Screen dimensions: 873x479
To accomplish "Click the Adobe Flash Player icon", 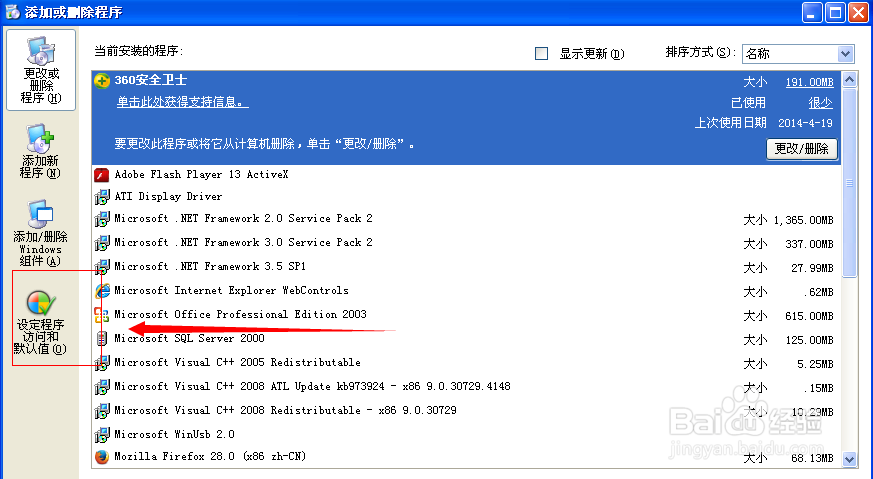I will point(102,175).
